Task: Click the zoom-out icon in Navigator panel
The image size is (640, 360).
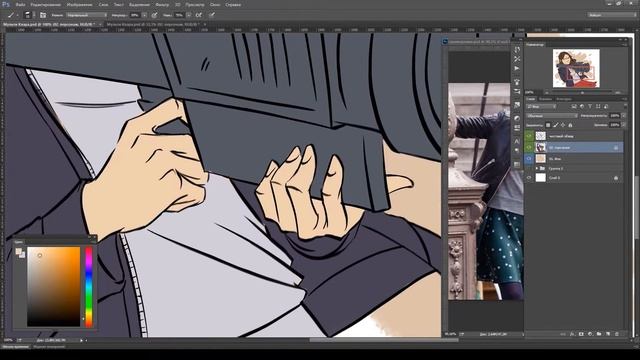Action: point(547,93)
